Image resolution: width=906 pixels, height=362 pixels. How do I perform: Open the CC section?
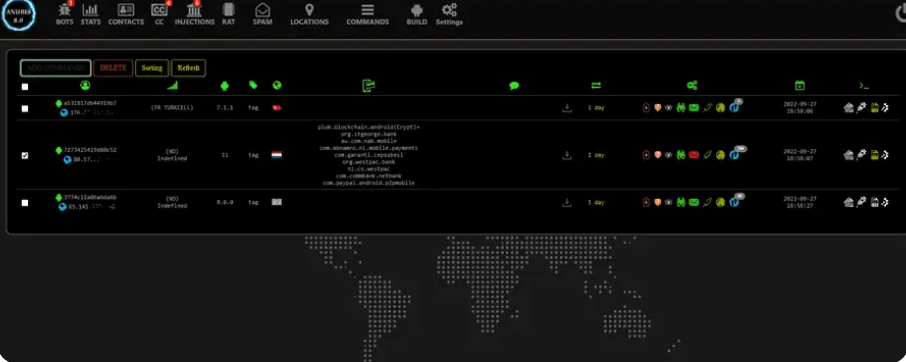click(x=159, y=13)
